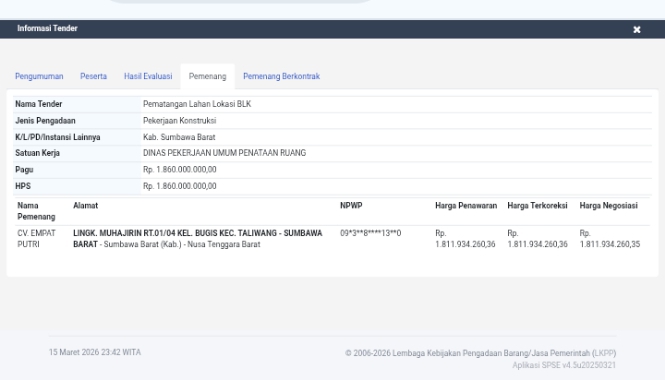Screen dimensions: 665x380
Task: Click the 'Jenis Pengadaan' label
Action: tap(45, 120)
